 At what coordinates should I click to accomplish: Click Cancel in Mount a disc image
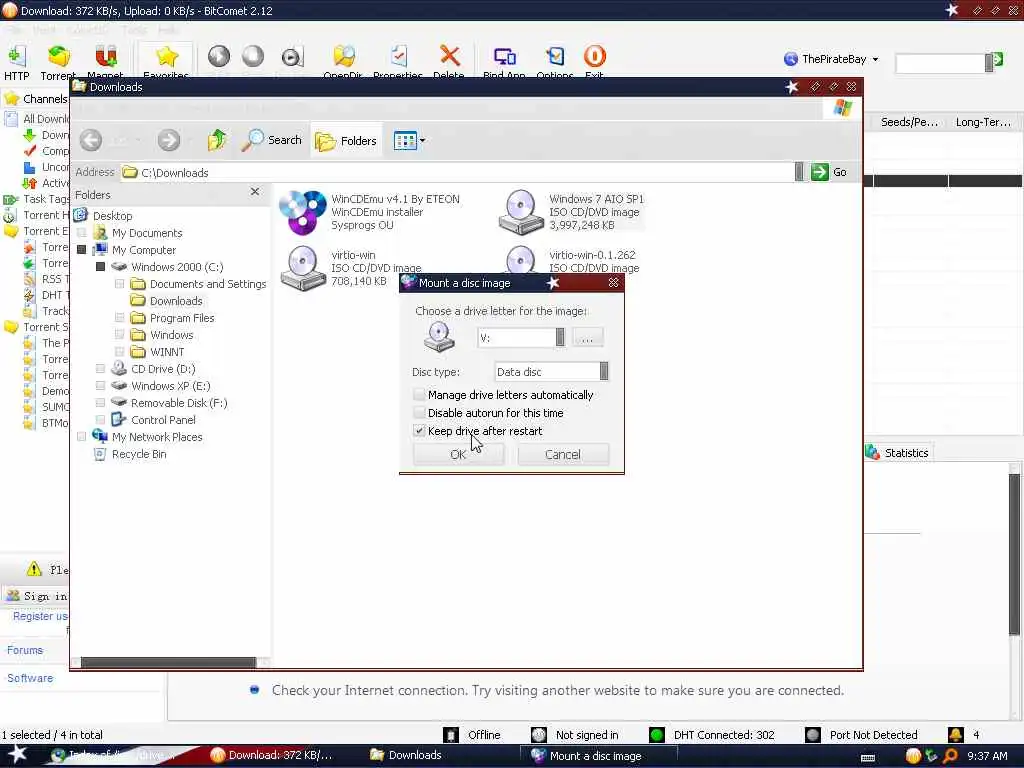[x=563, y=454]
